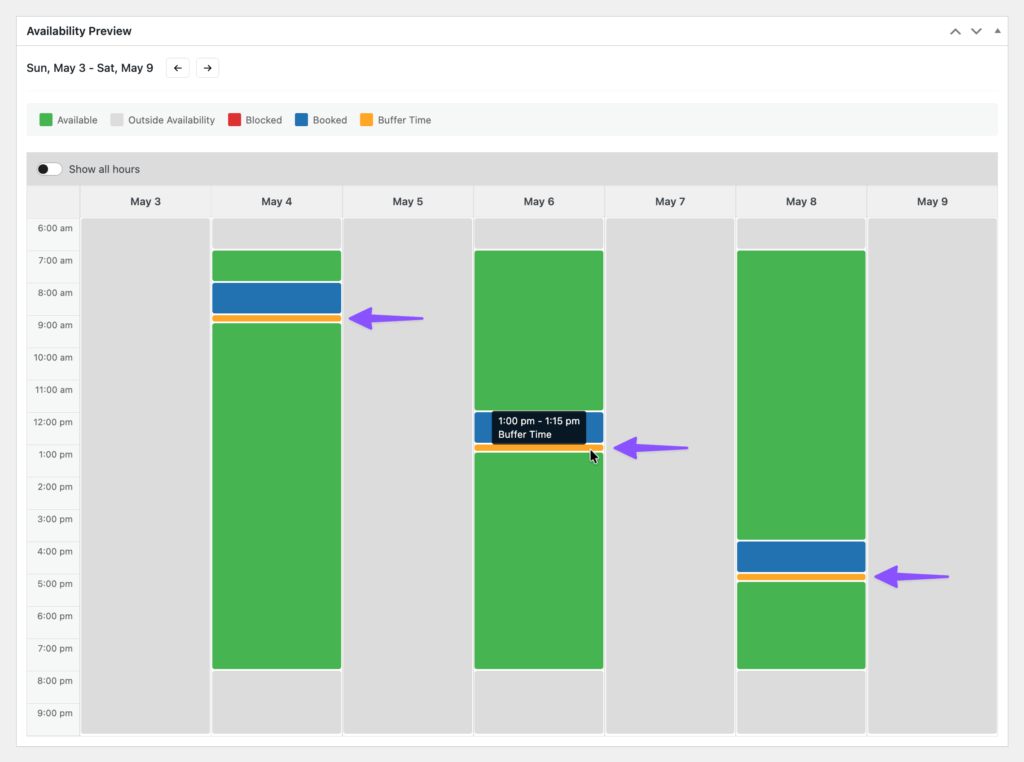The image size is (1024, 762).
Task: Click the booked slot on May 4
Action: 276,298
